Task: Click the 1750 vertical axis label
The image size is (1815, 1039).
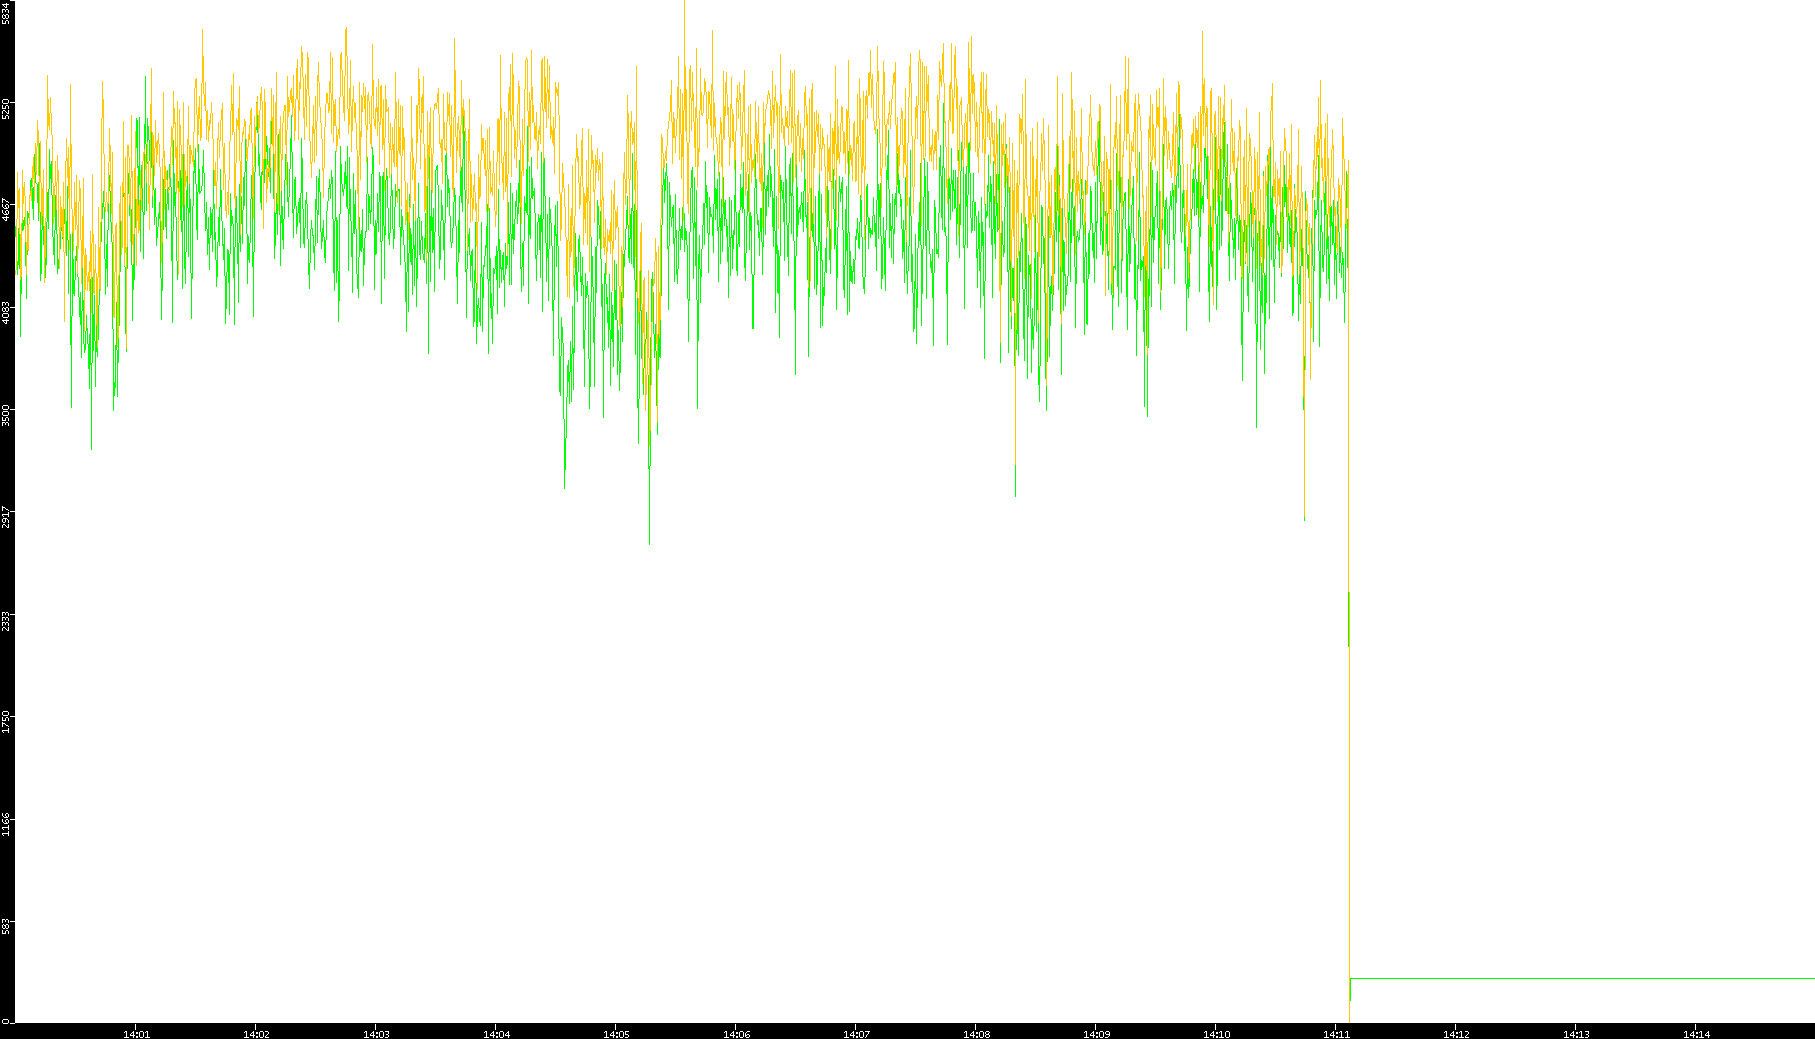Action: click(x=6, y=722)
